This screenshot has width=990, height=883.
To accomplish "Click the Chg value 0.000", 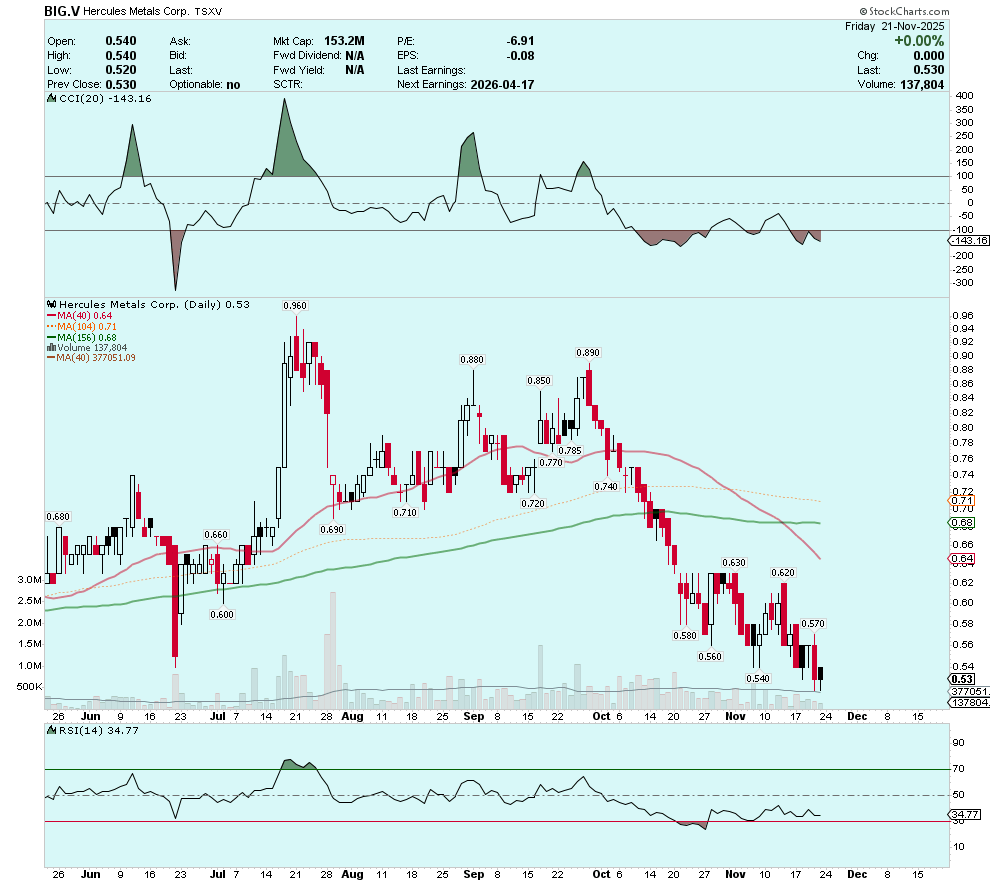I will (929, 56).
